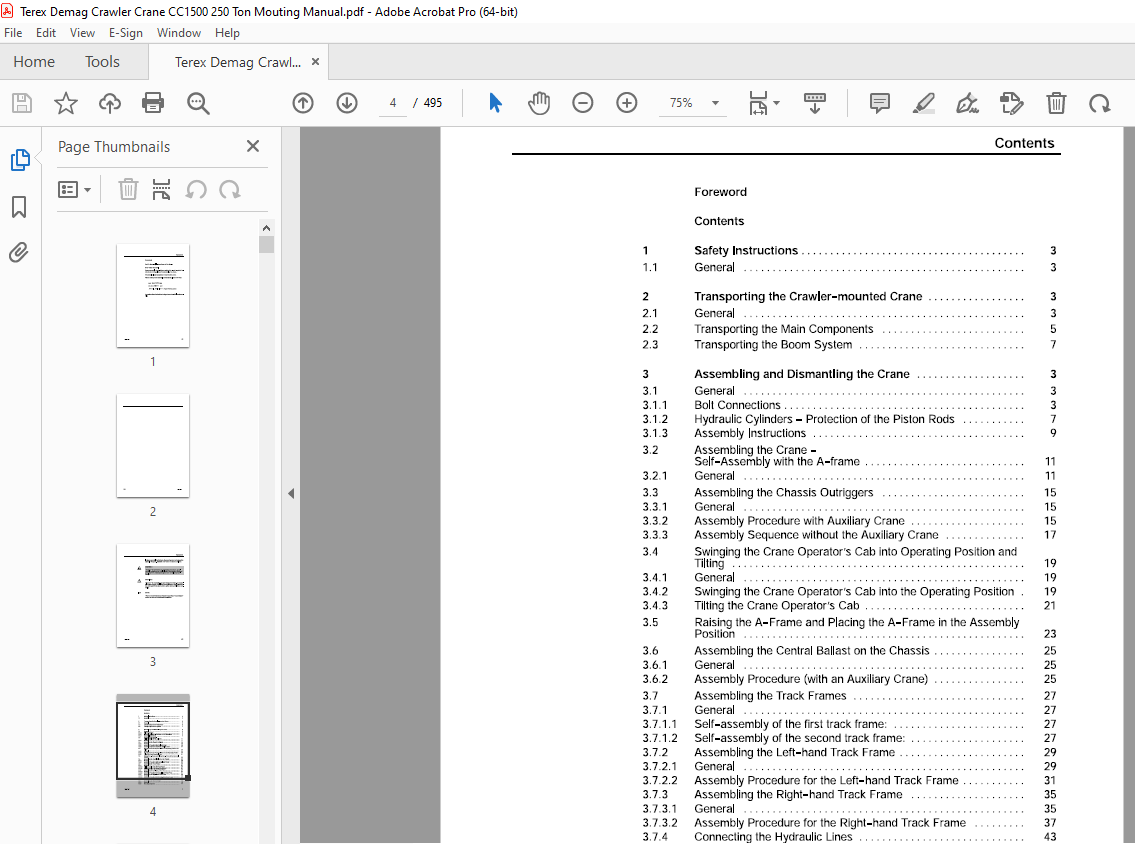Open the Bookmarks panel icon
Viewport: 1135px width, 844px height.
19,207
